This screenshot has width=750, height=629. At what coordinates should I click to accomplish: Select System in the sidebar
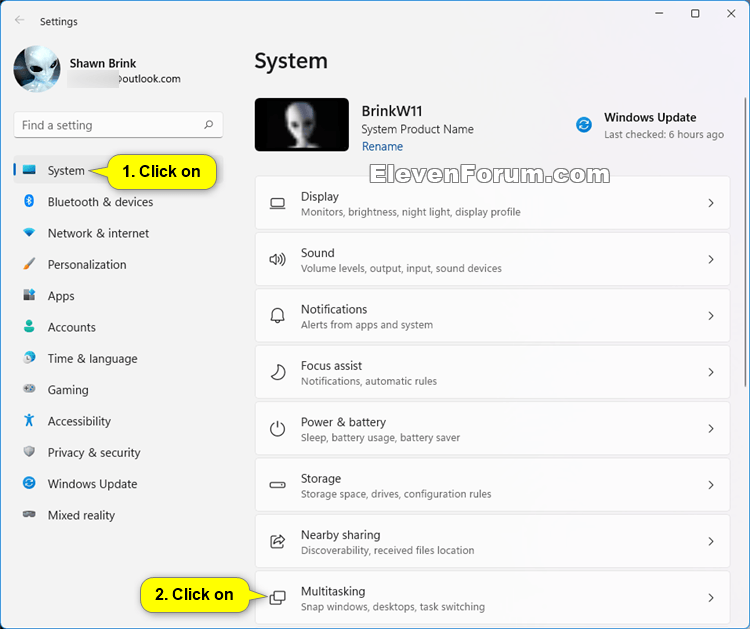118,170
